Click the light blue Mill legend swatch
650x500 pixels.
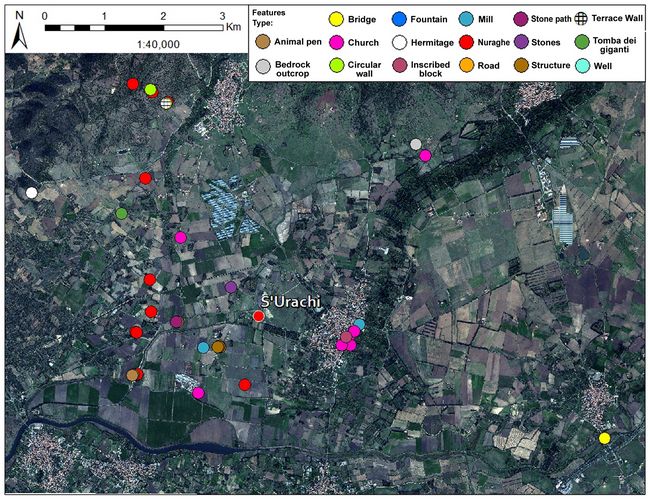[x=466, y=19]
